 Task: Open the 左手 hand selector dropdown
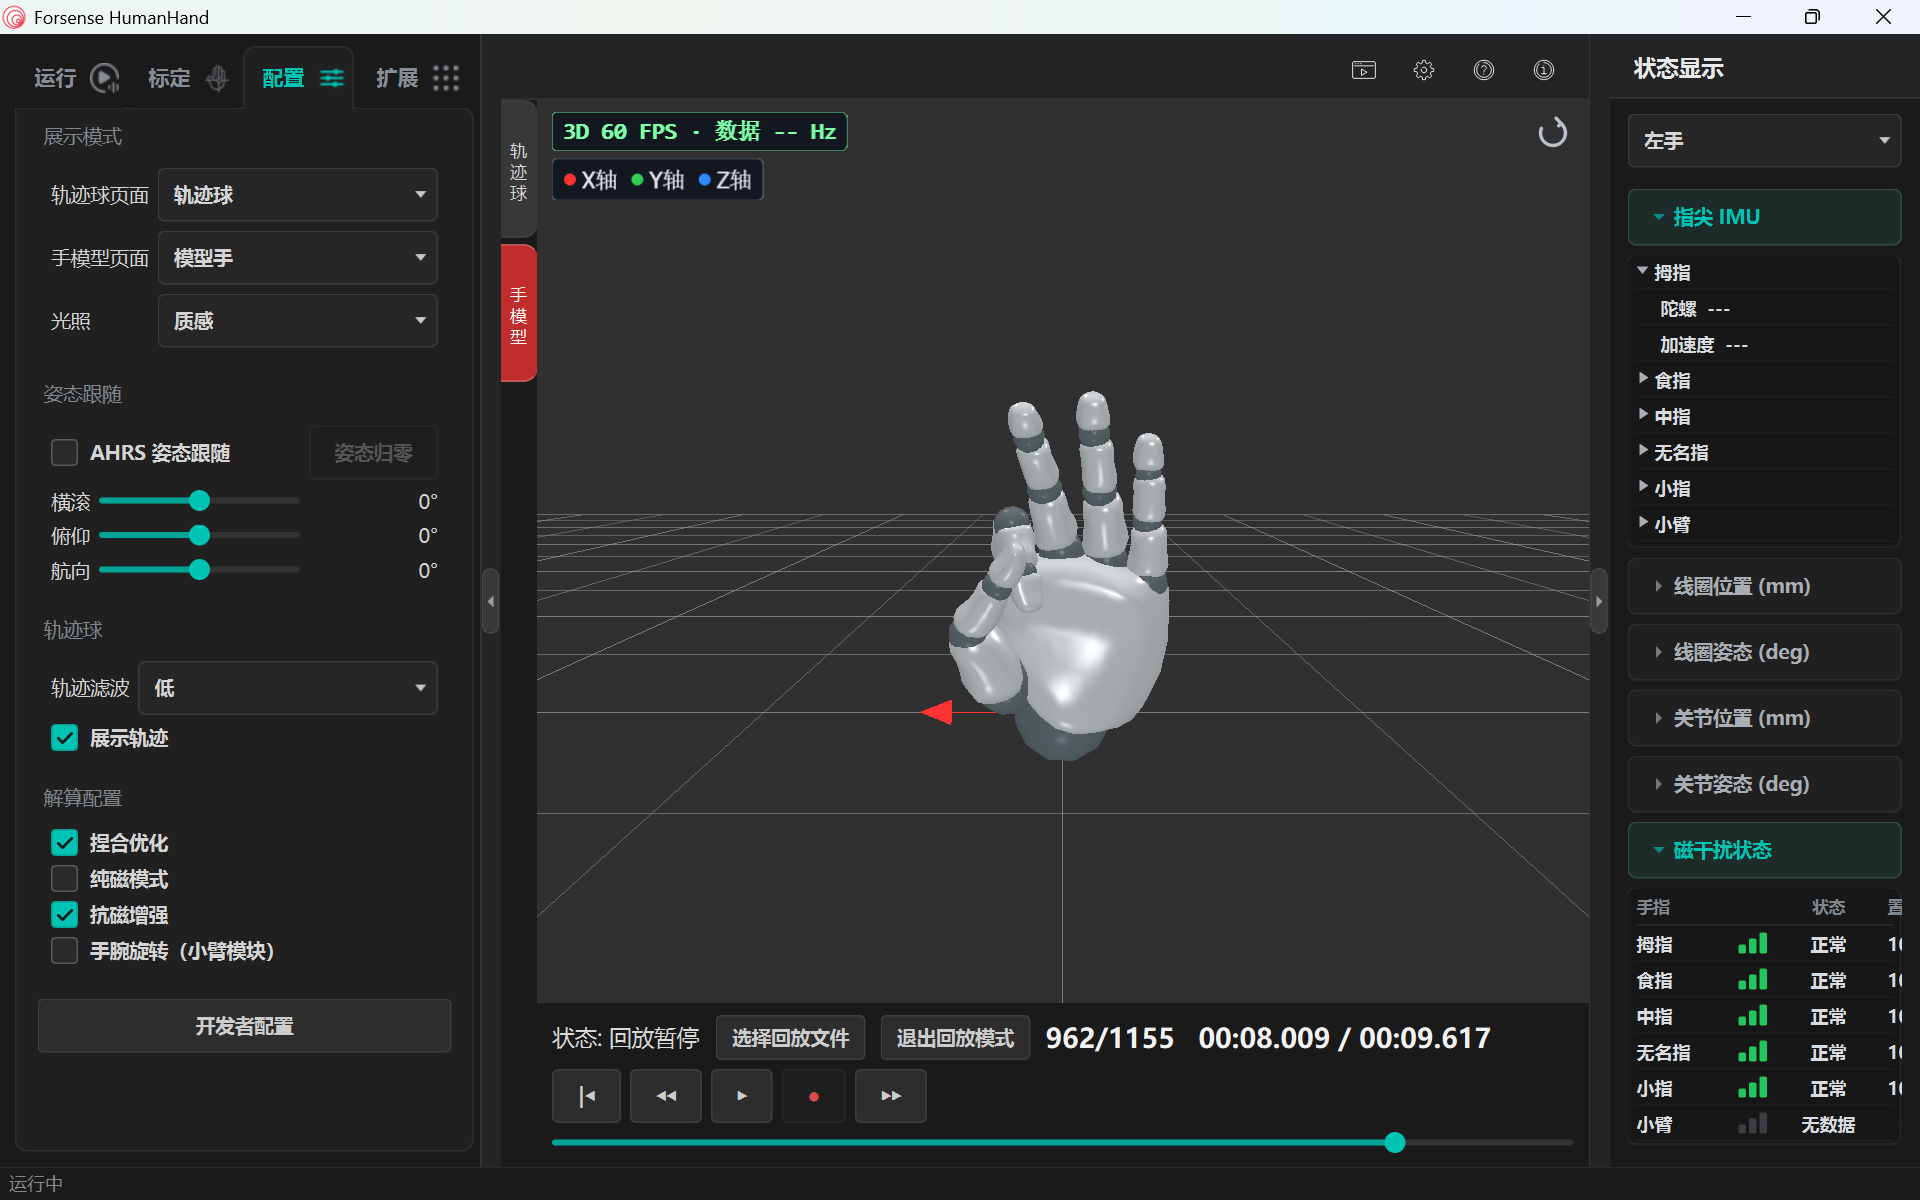[1764, 141]
